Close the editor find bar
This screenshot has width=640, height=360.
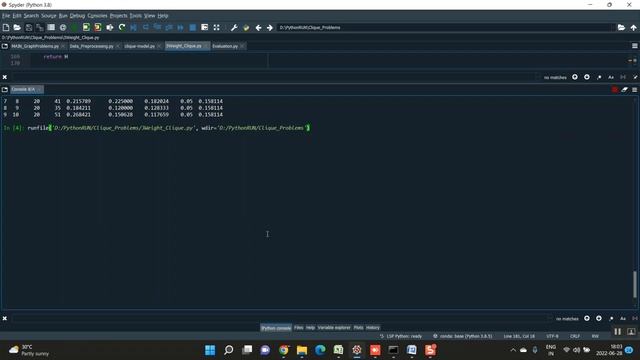(4, 77)
